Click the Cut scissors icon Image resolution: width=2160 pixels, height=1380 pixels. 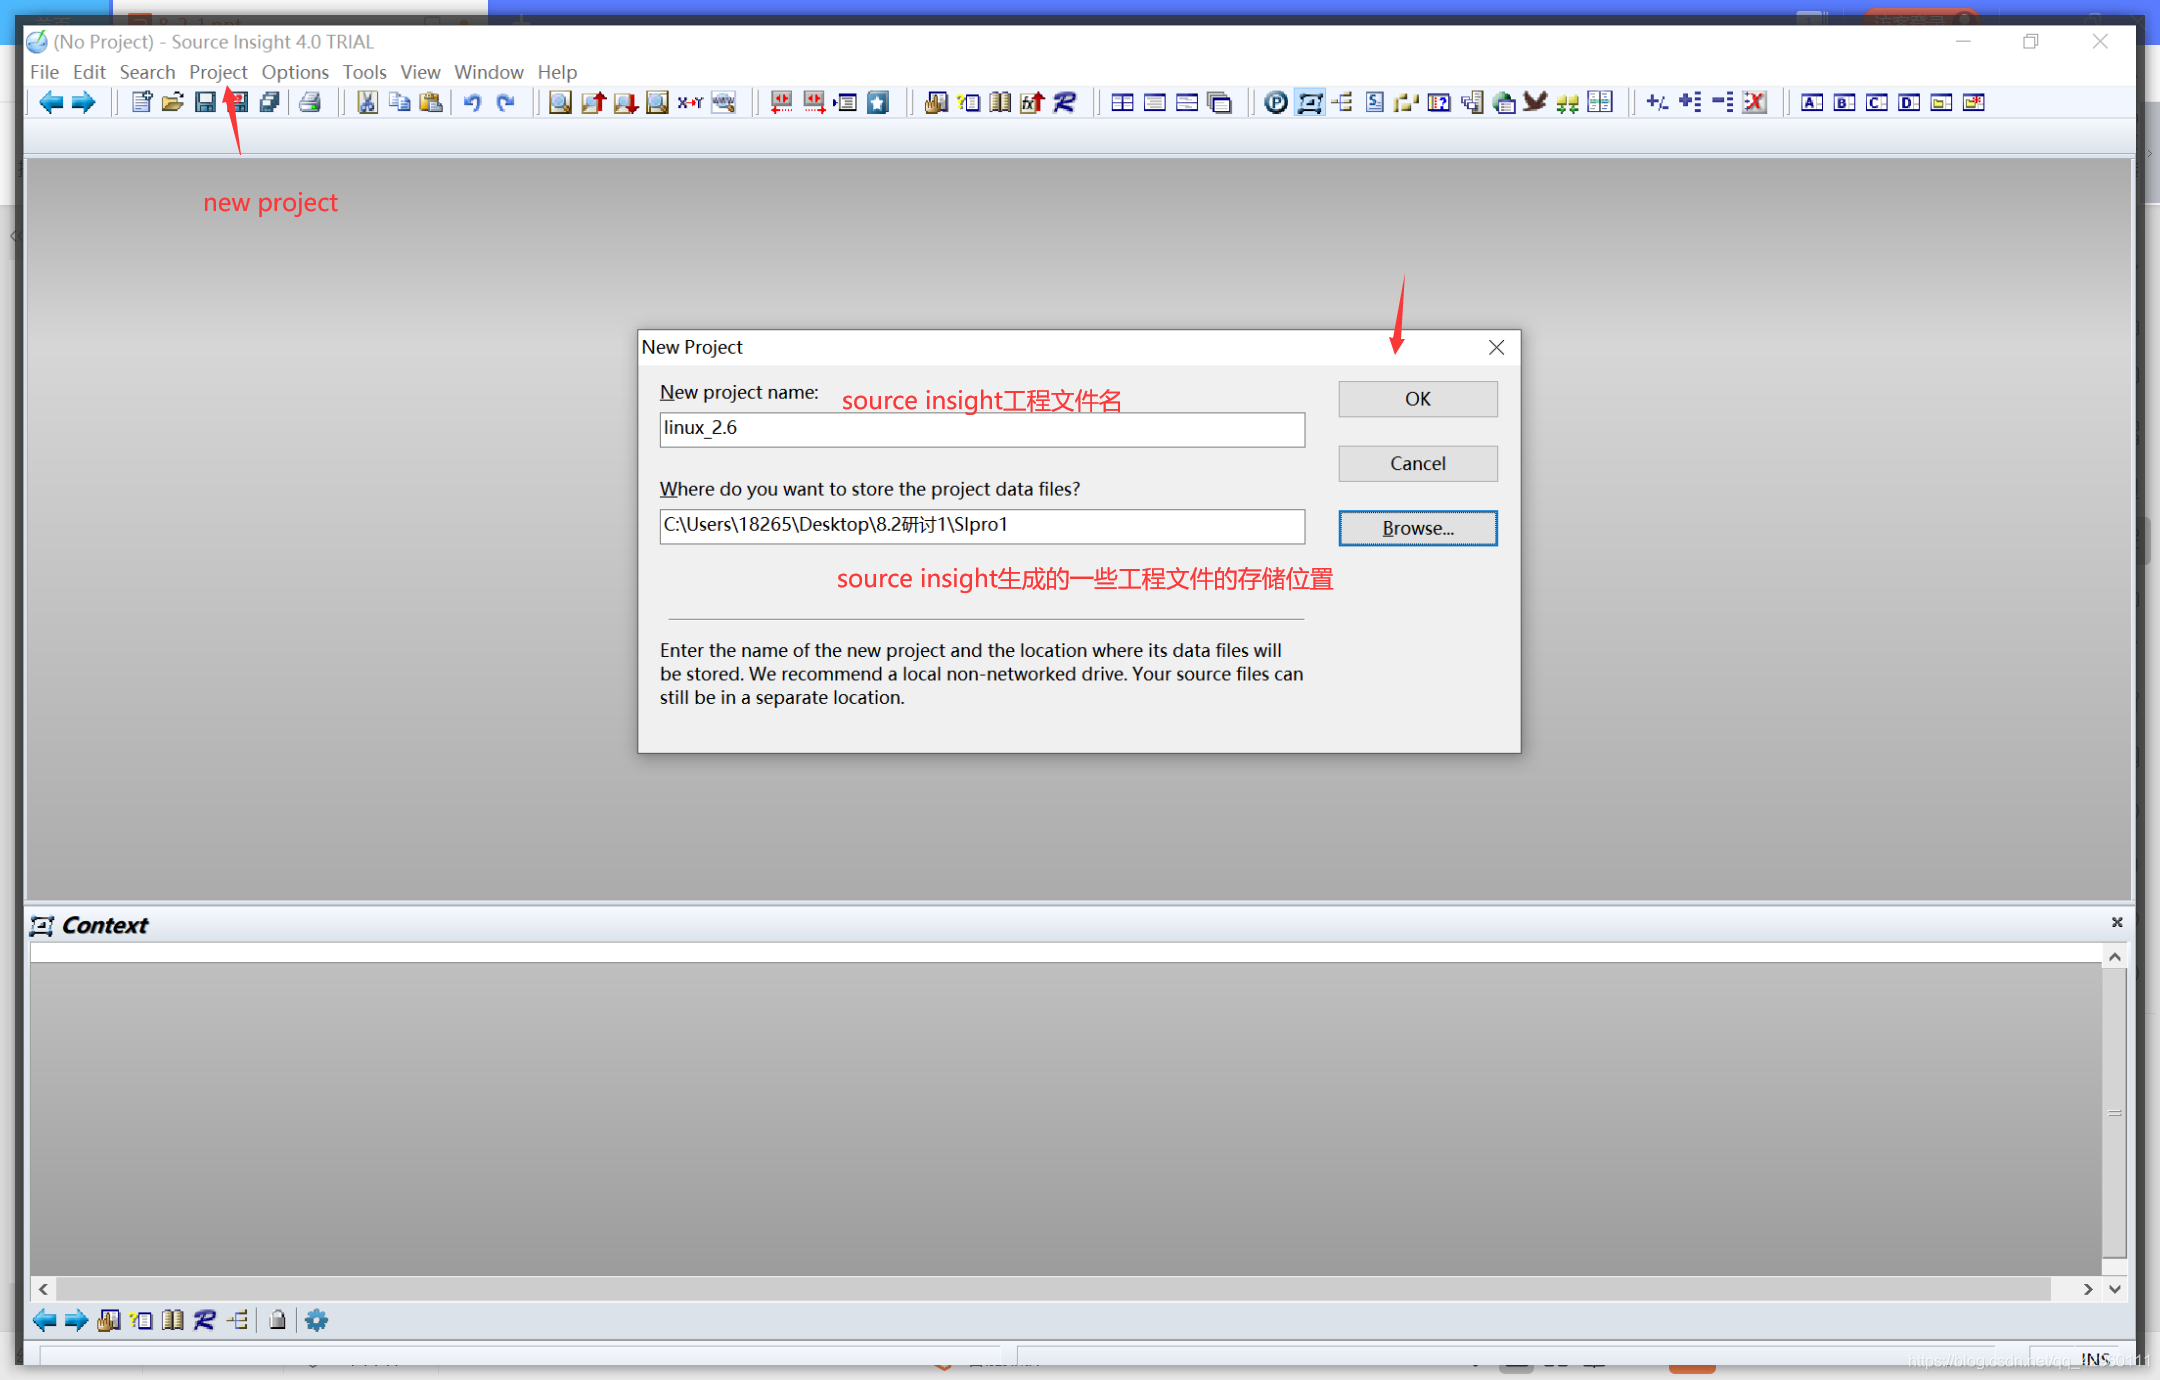(367, 102)
